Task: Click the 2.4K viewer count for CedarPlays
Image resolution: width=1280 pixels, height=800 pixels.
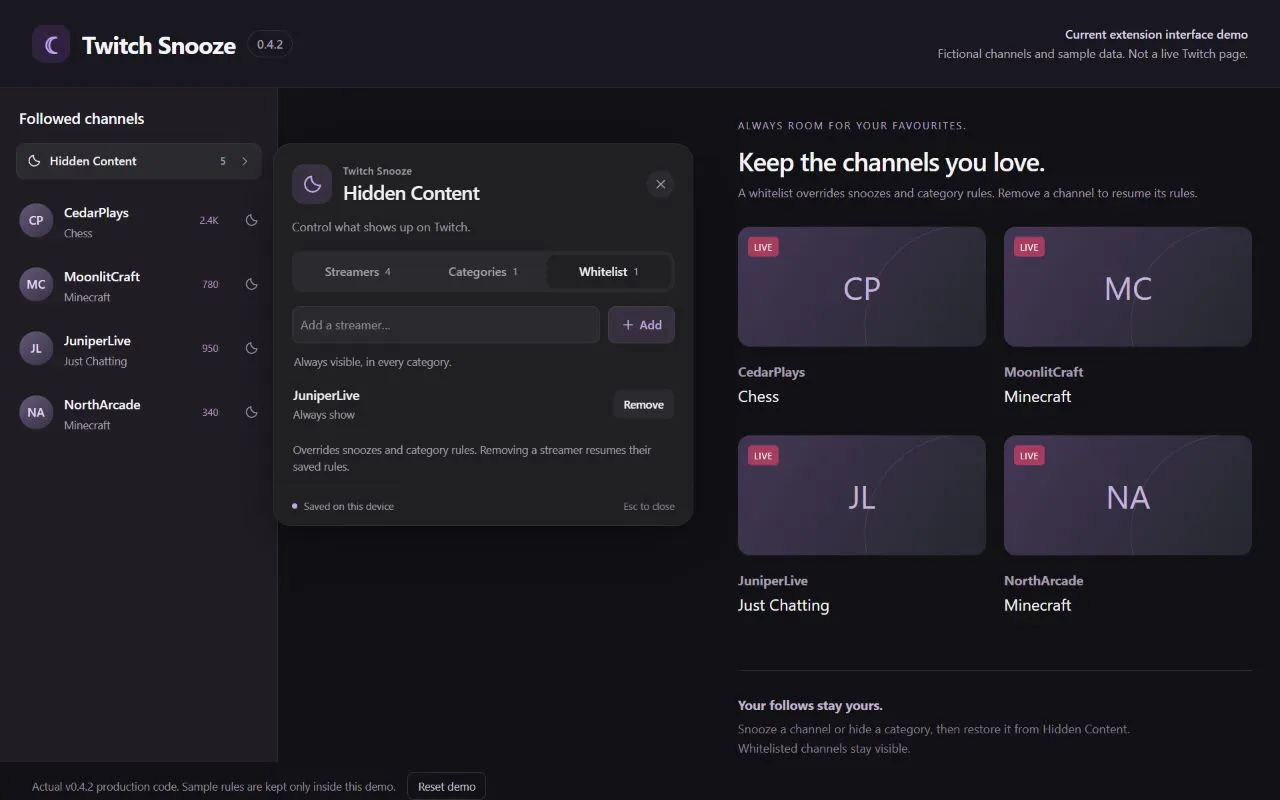Action: pyautogui.click(x=209, y=220)
